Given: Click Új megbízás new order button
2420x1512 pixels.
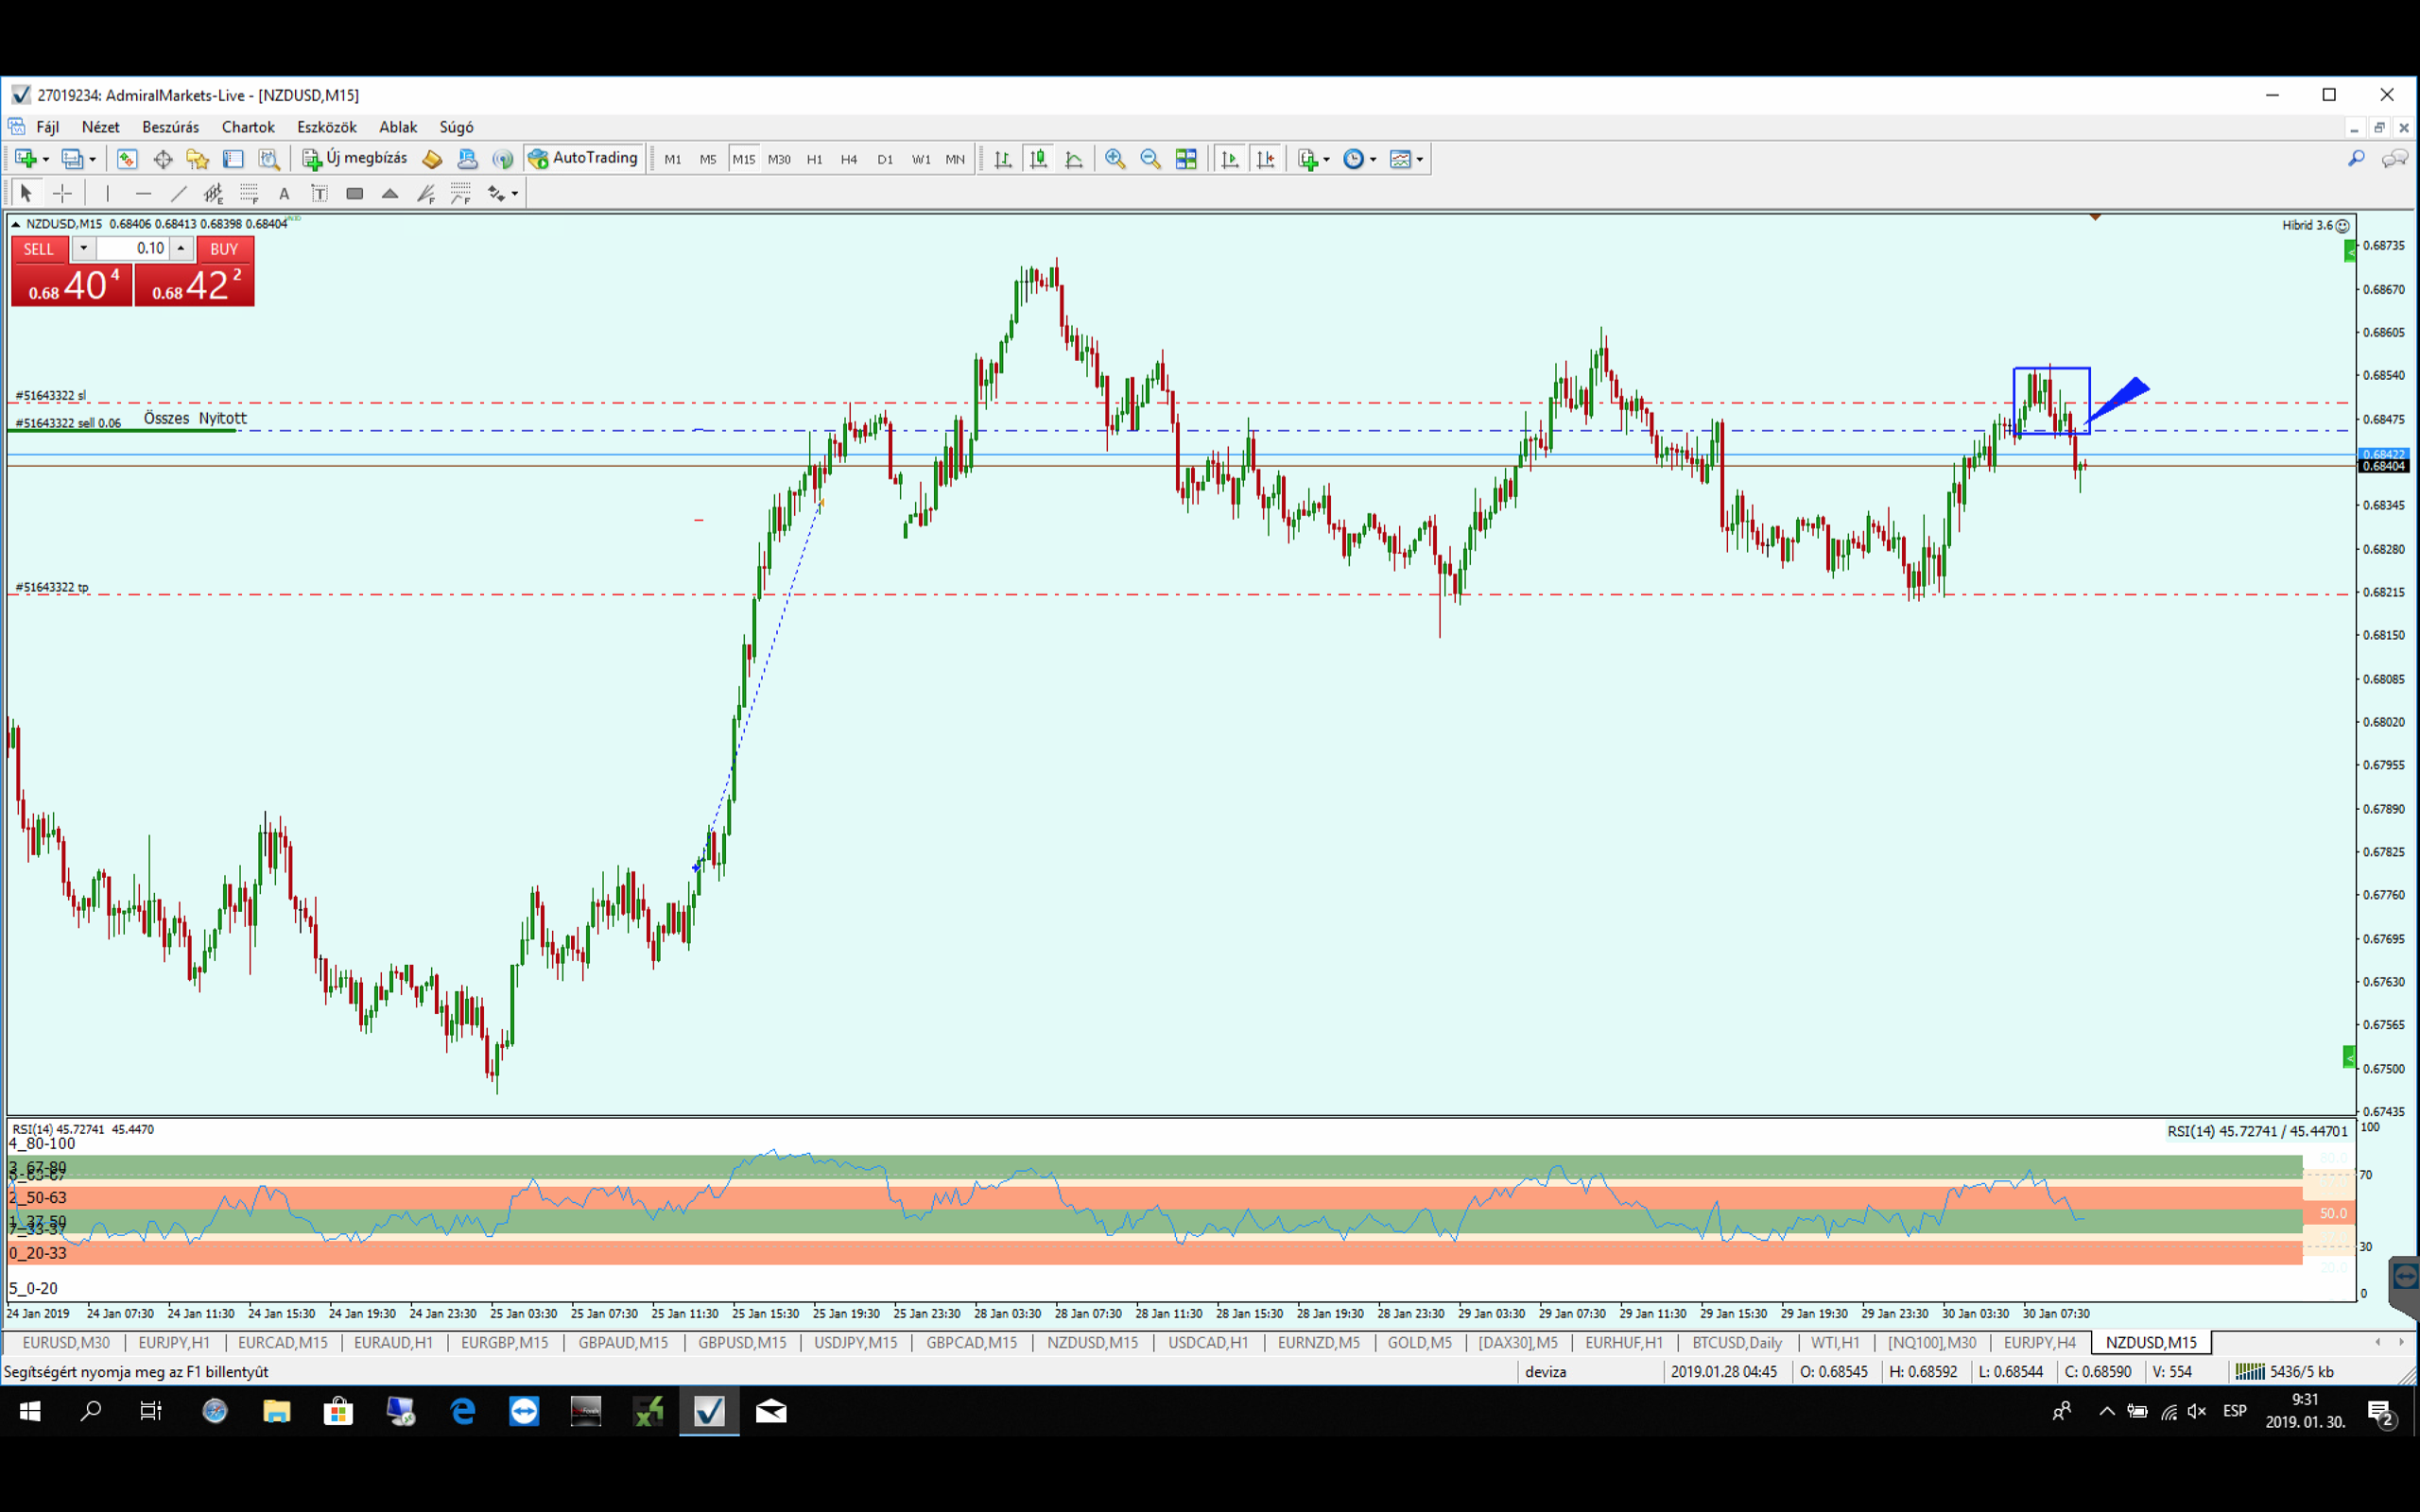Looking at the screenshot, I should click(x=356, y=158).
